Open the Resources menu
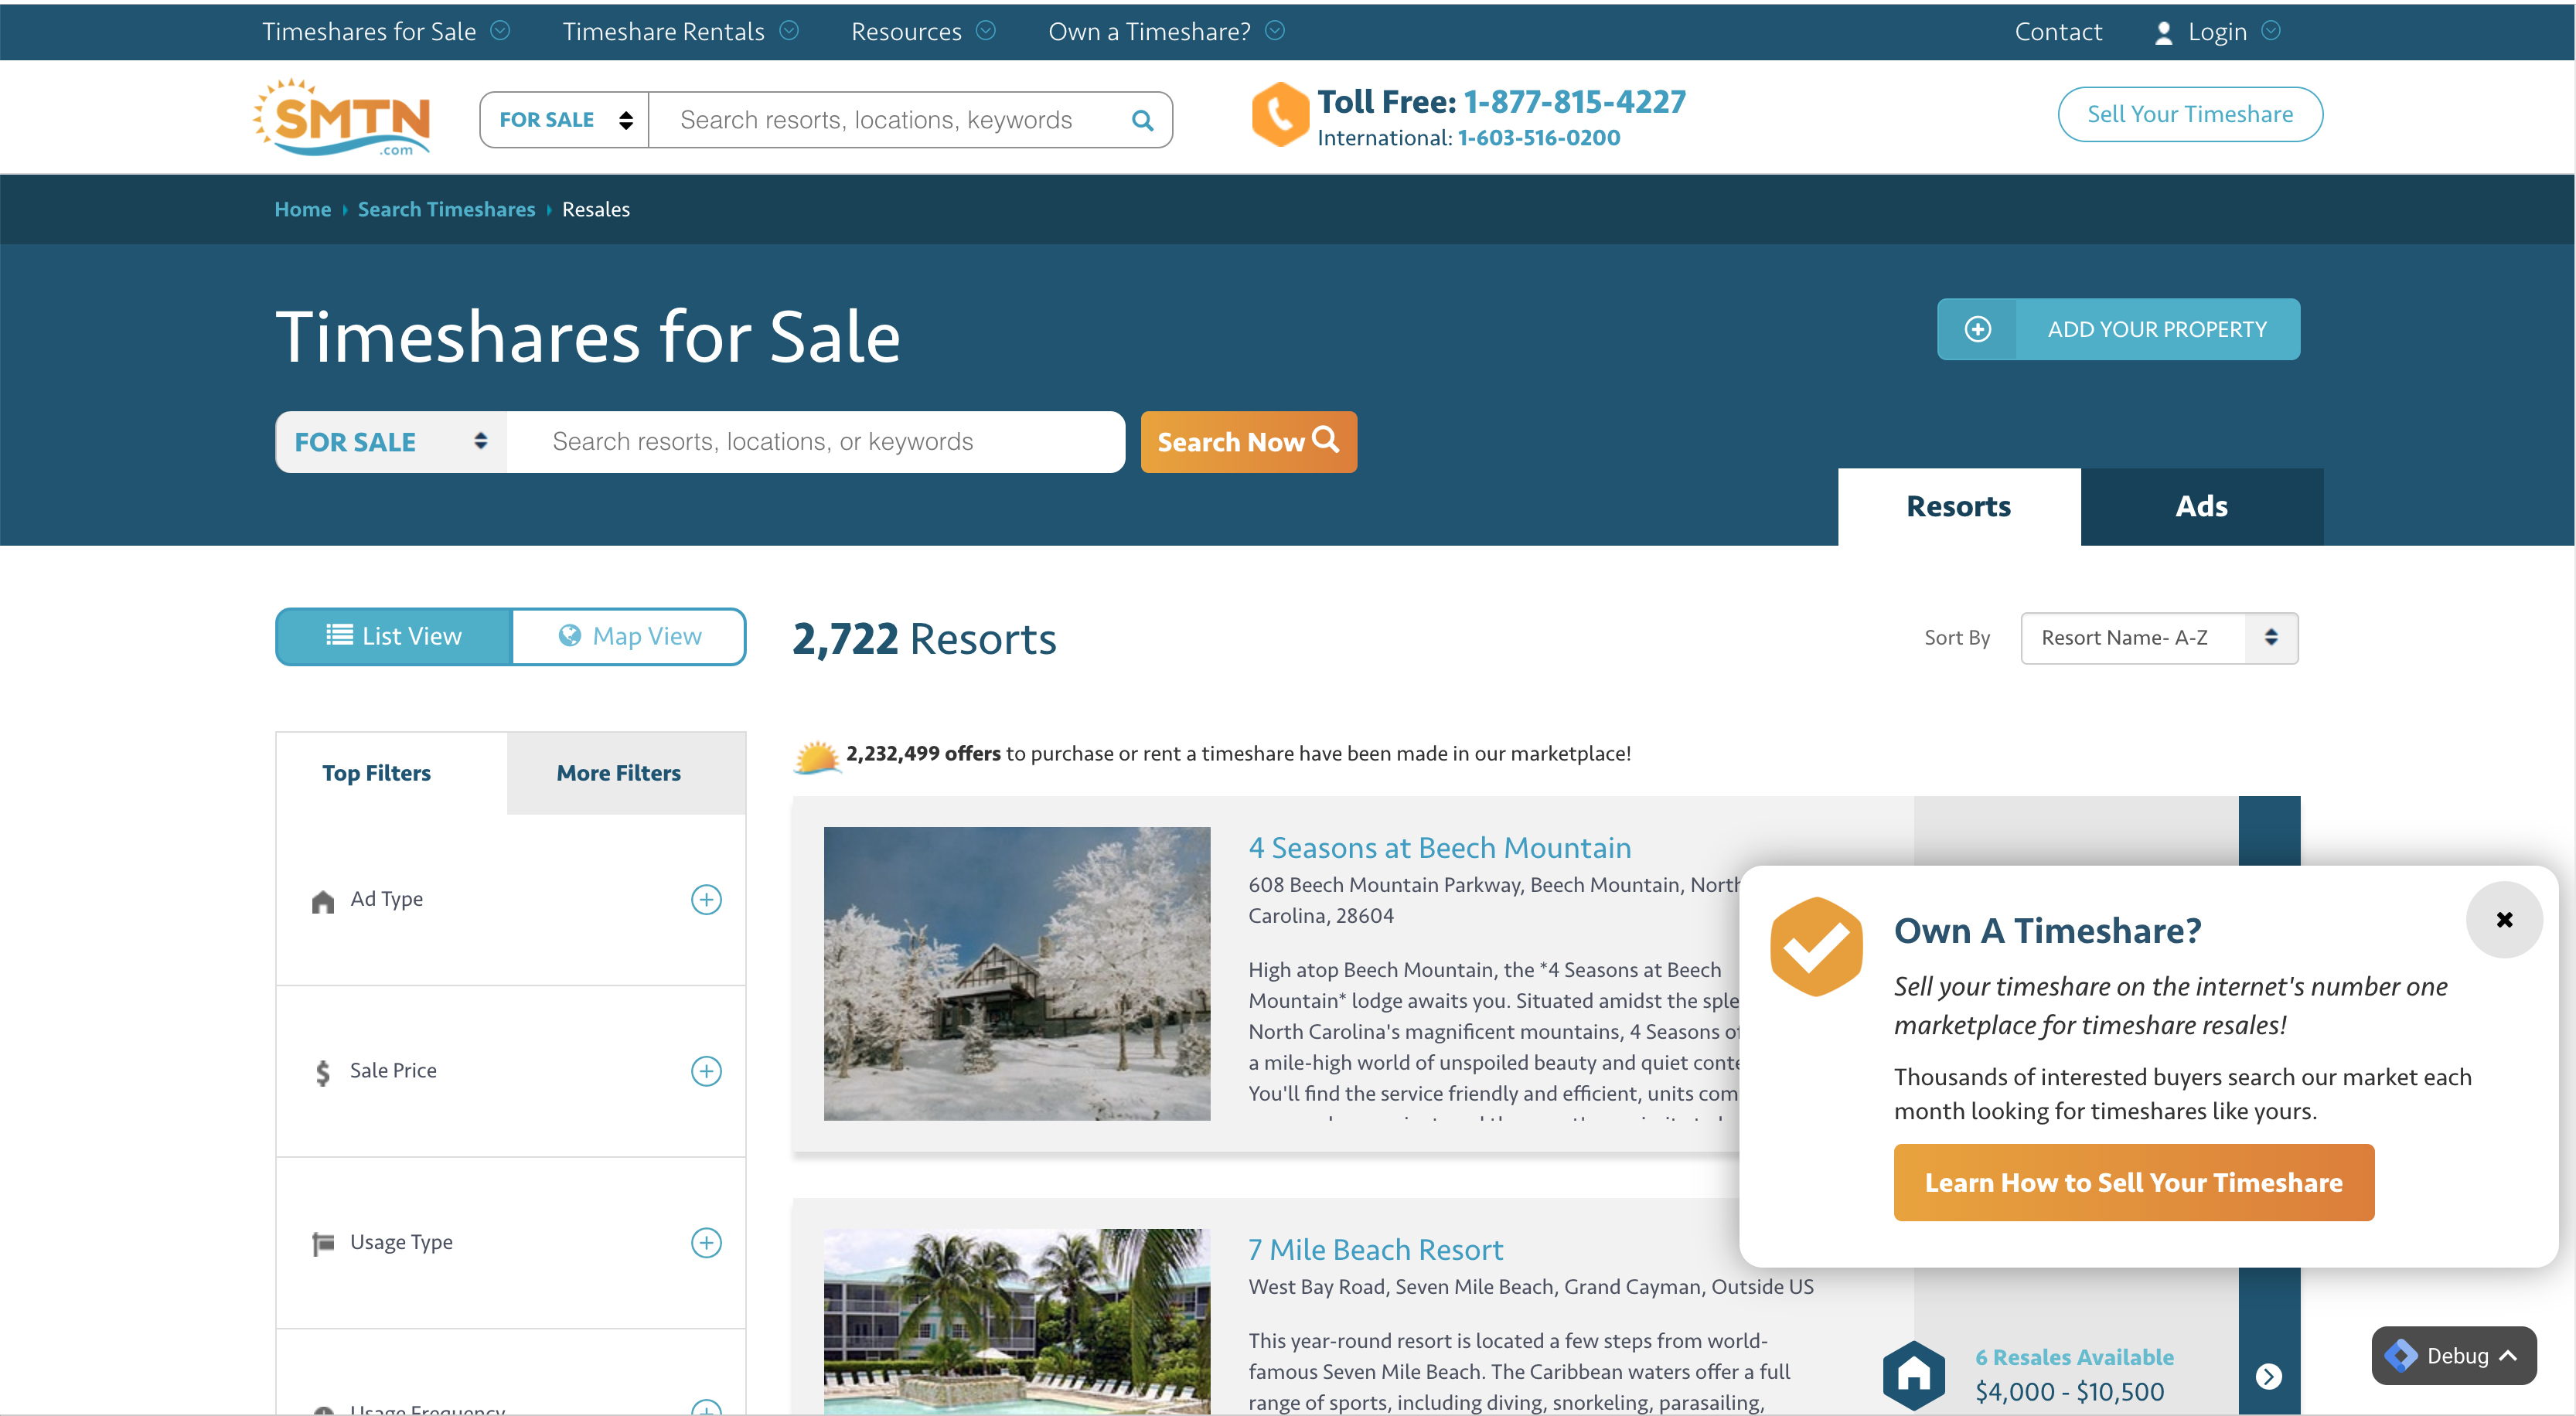This screenshot has width=2576, height=1416. 923,32
